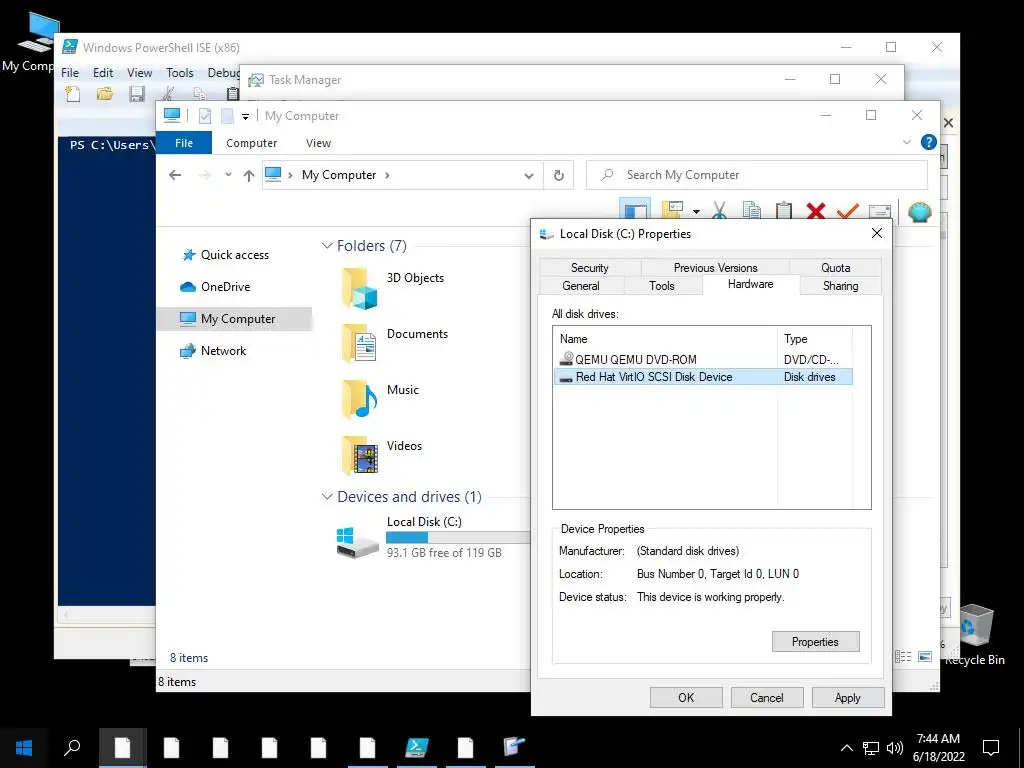The height and width of the screenshot is (768, 1024).
Task: Click the teal shell icon in Explorer toolbar
Action: click(x=920, y=212)
